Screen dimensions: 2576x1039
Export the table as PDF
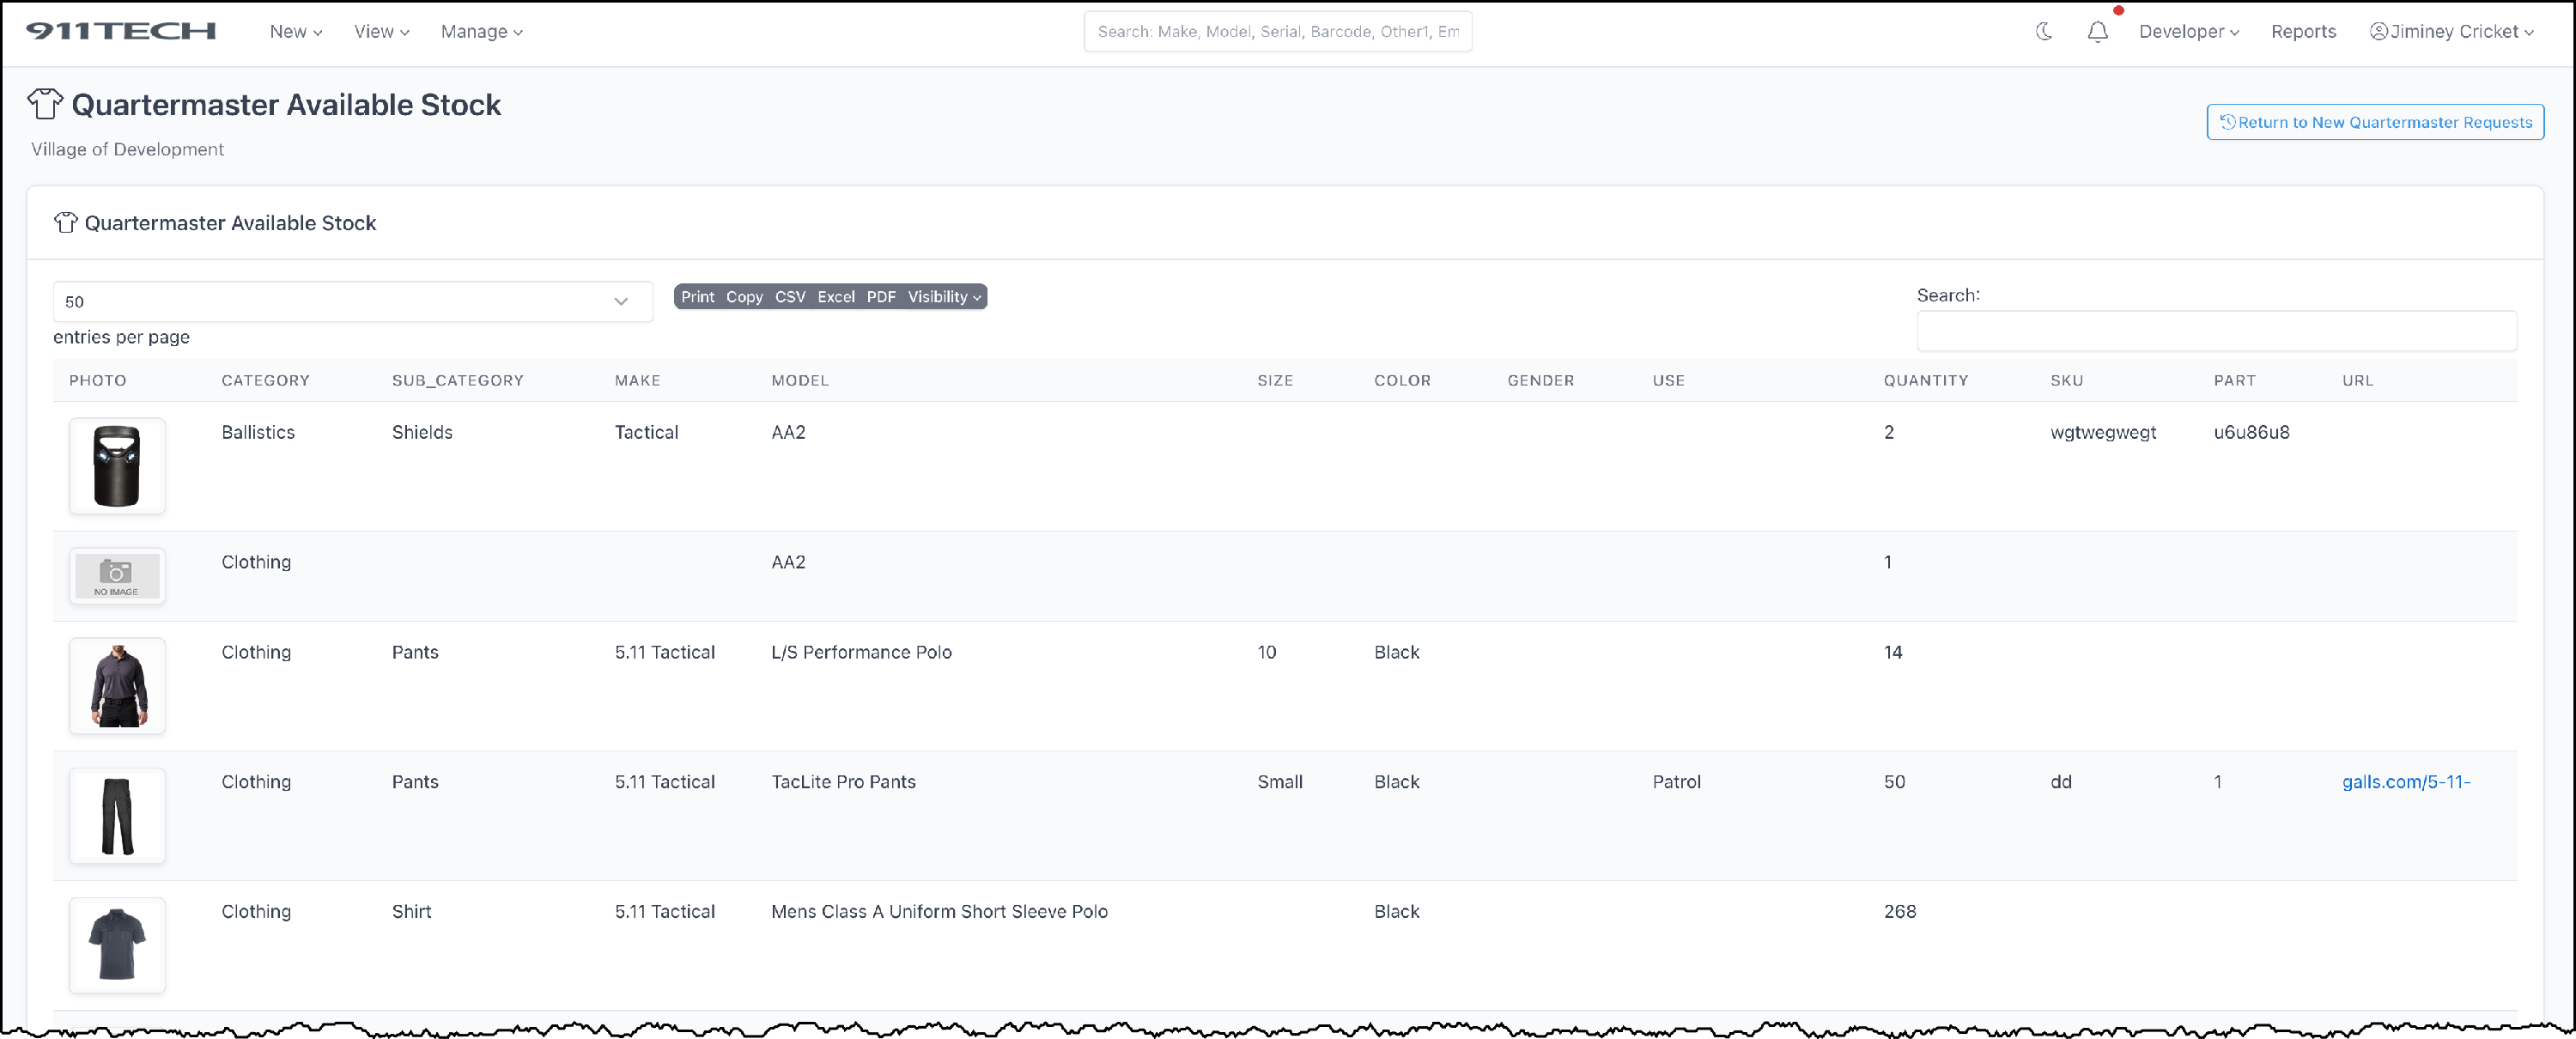880,297
